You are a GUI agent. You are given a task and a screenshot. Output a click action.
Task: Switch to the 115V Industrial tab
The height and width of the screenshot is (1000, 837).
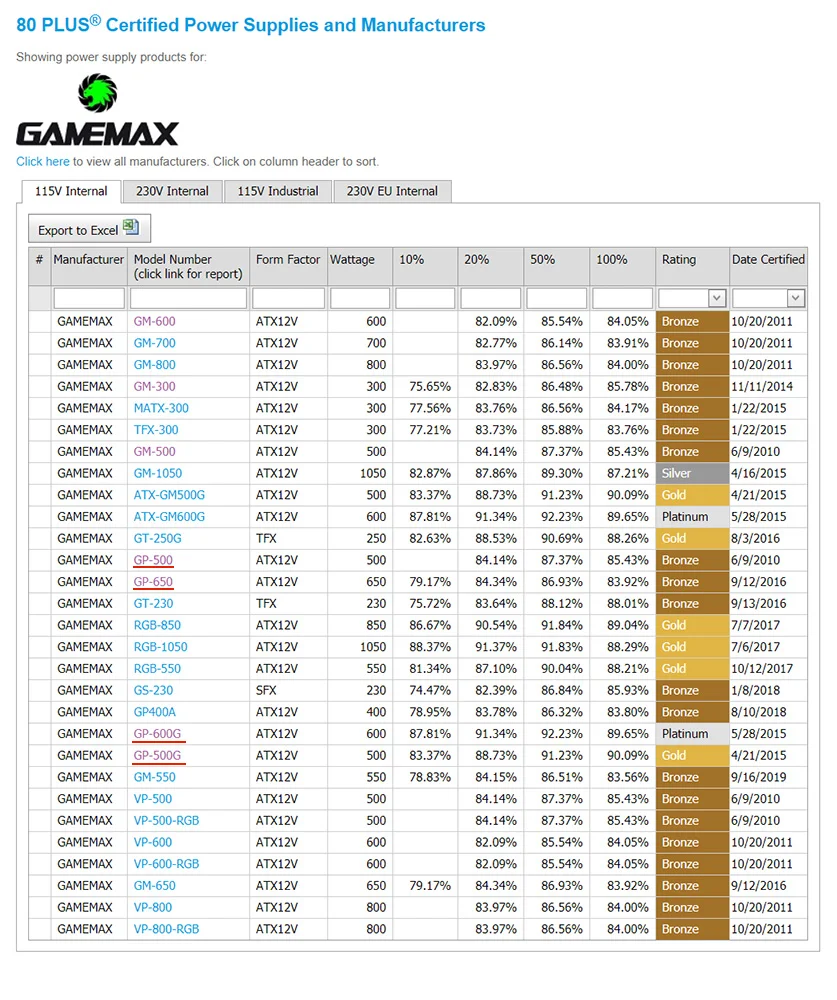pos(278,191)
